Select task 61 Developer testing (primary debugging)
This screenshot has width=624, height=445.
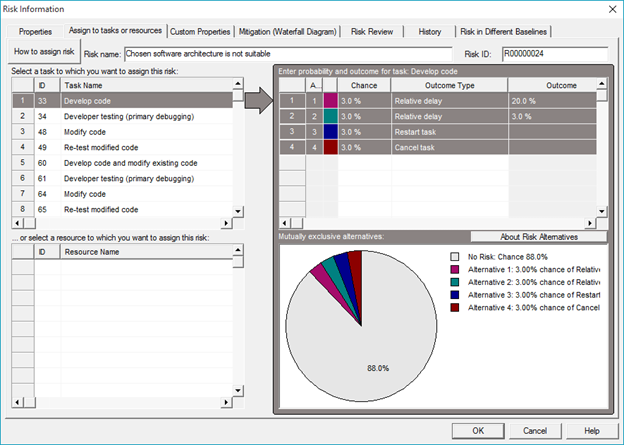pos(123,178)
